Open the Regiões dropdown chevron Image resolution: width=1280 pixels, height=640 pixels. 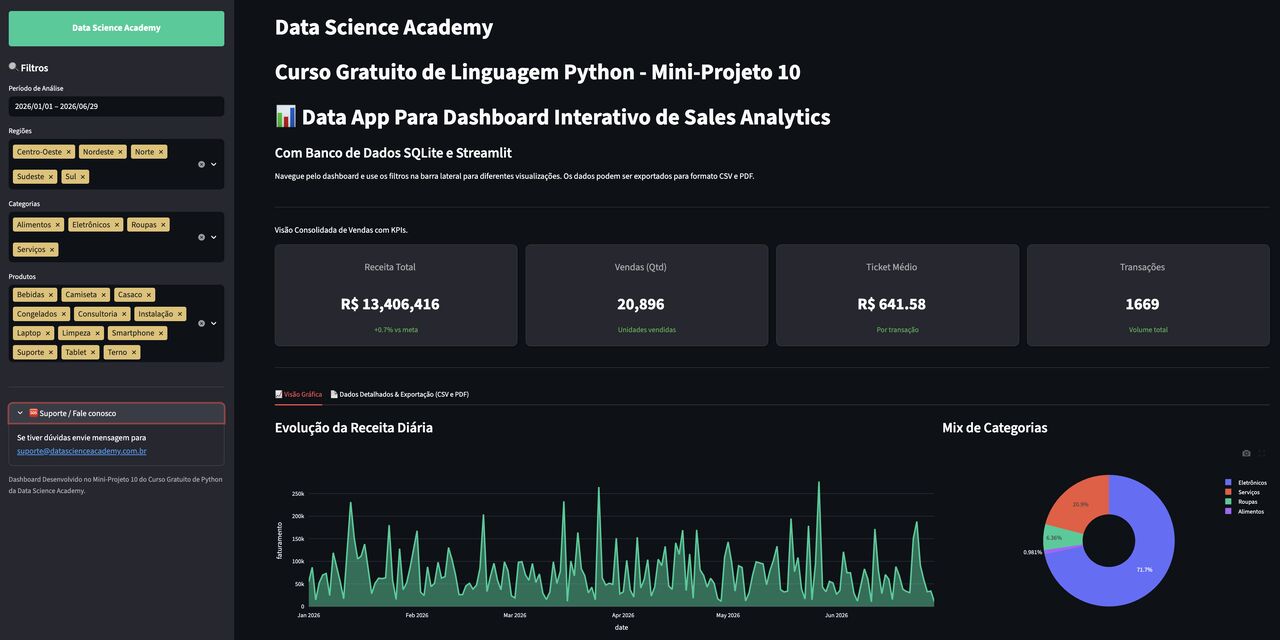[x=213, y=164]
